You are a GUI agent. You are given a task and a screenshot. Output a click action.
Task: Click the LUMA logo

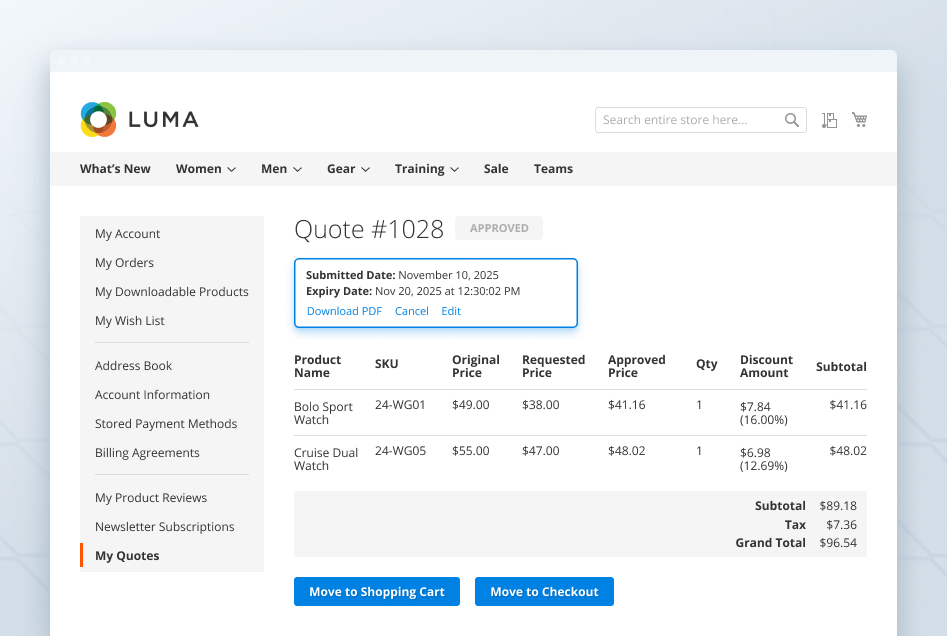click(x=139, y=119)
